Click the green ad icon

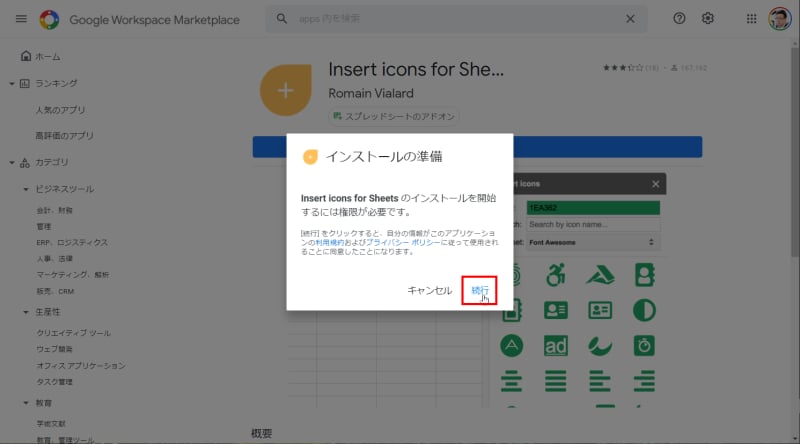click(x=556, y=346)
